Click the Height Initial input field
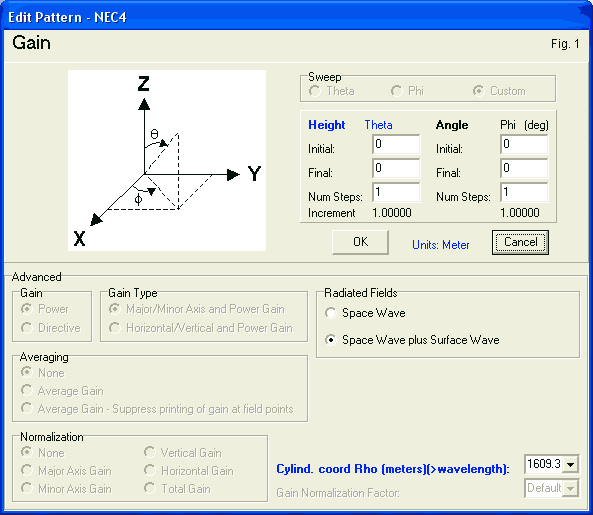 [396, 144]
